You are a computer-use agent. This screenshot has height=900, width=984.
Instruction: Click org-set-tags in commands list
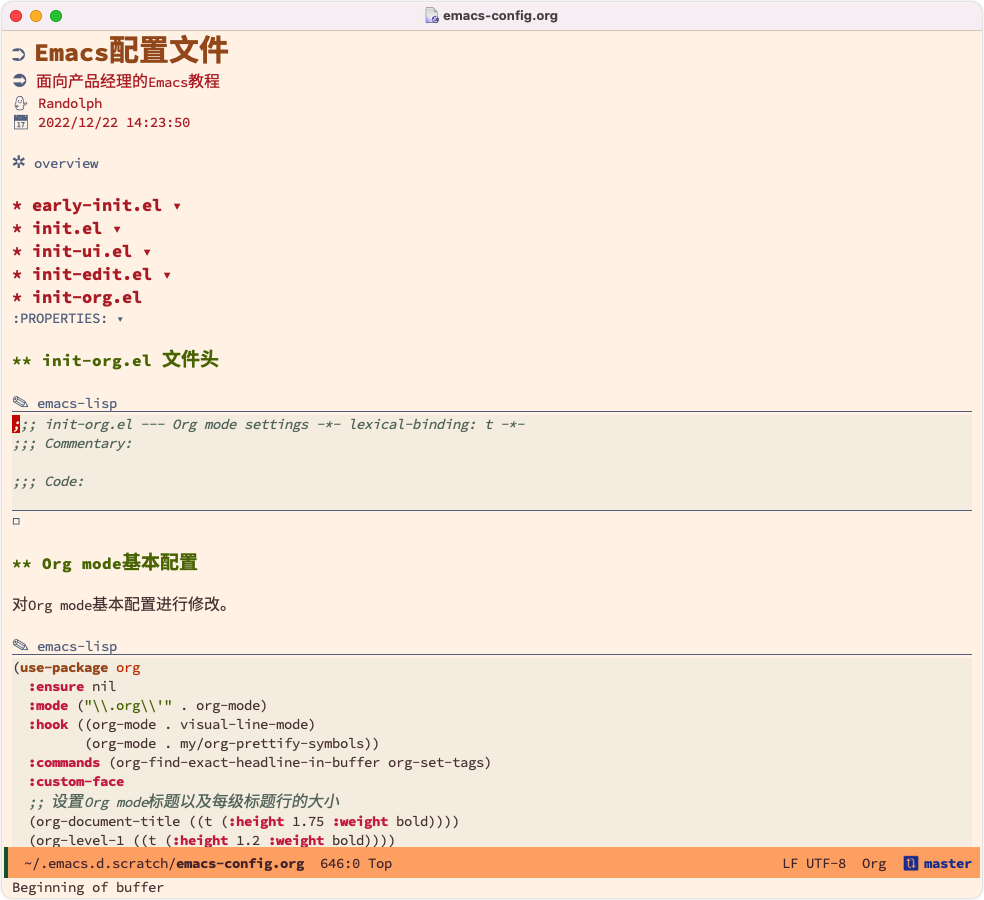coord(436,763)
